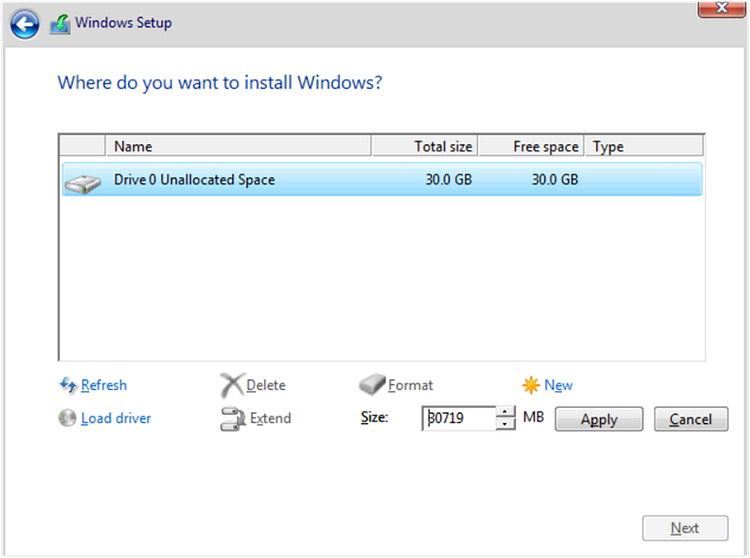The width and height of the screenshot is (750, 558).
Task: Sort by the Name column header
Action: (238, 146)
